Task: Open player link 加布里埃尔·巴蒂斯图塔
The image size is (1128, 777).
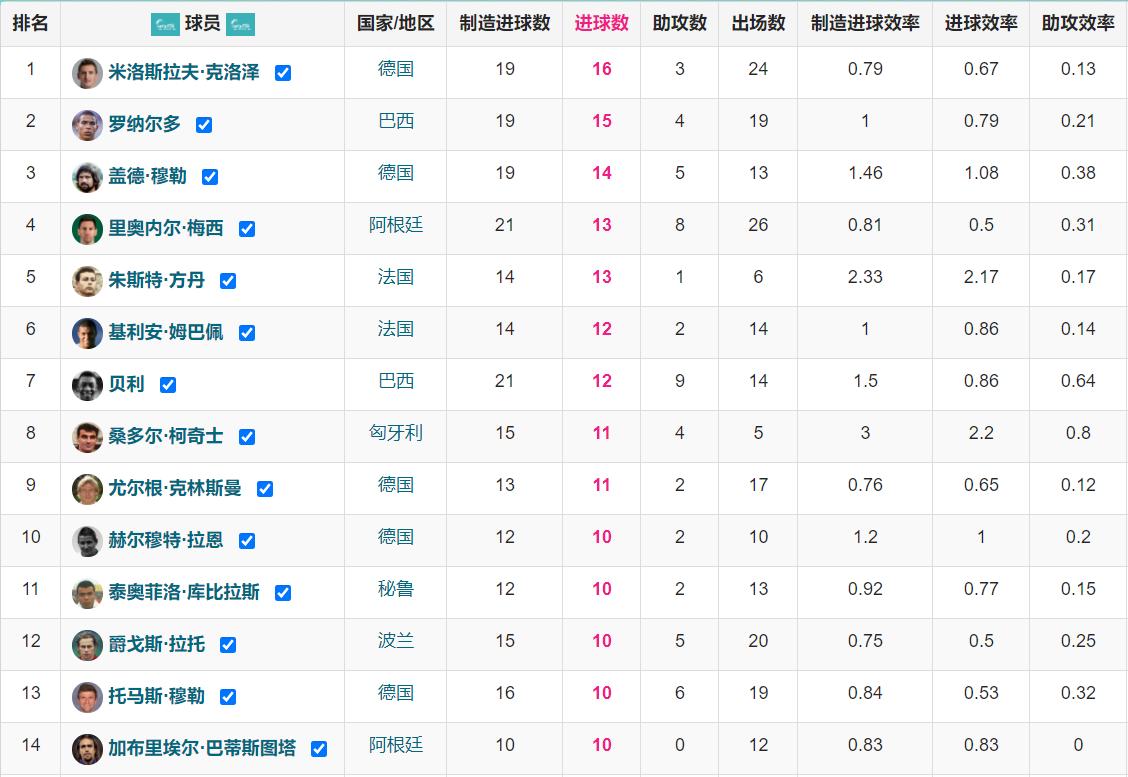Action: coord(202,748)
